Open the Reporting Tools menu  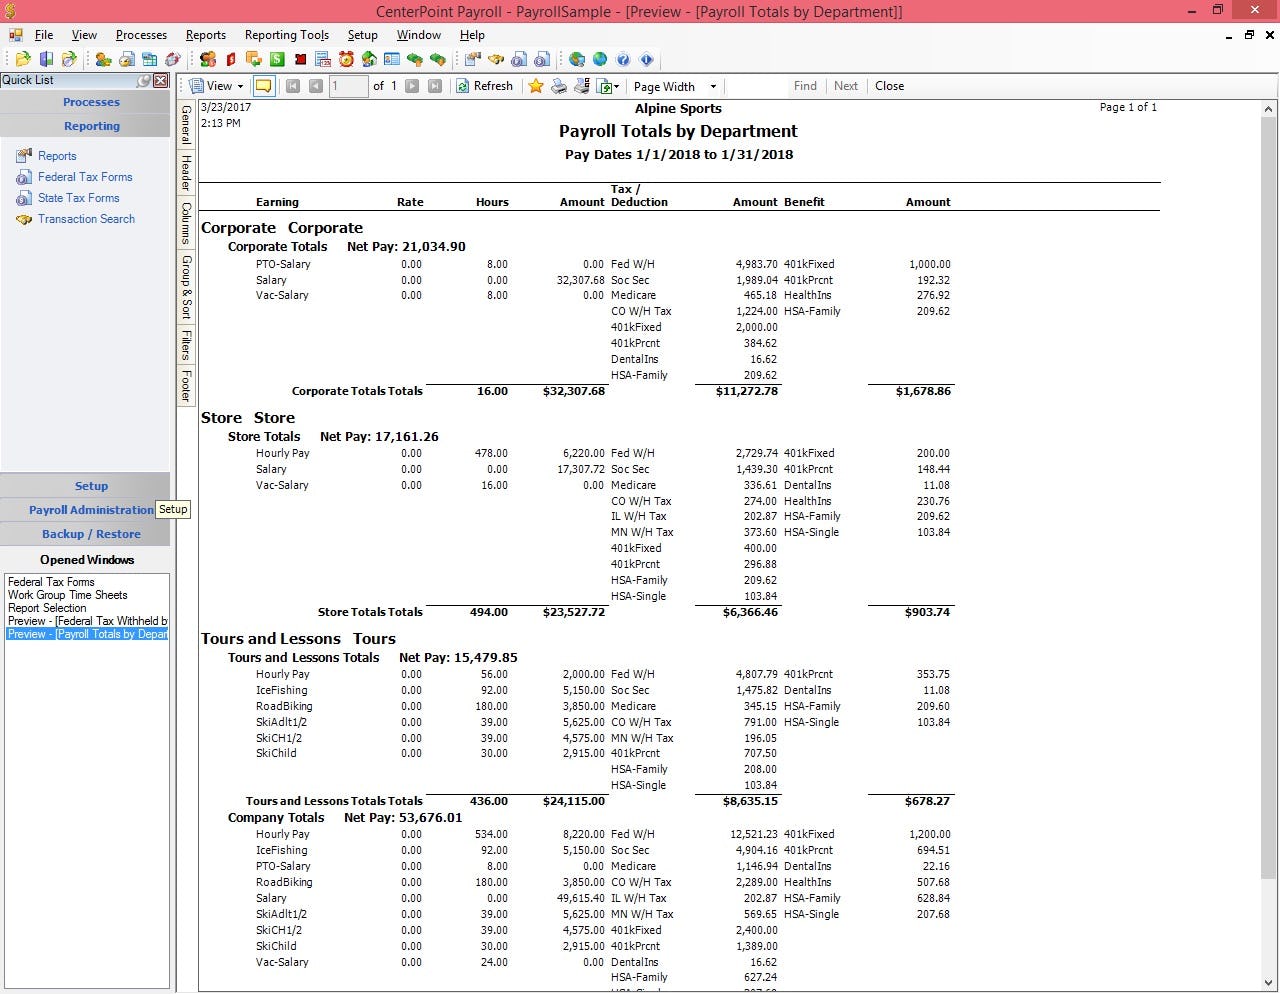tap(287, 35)
